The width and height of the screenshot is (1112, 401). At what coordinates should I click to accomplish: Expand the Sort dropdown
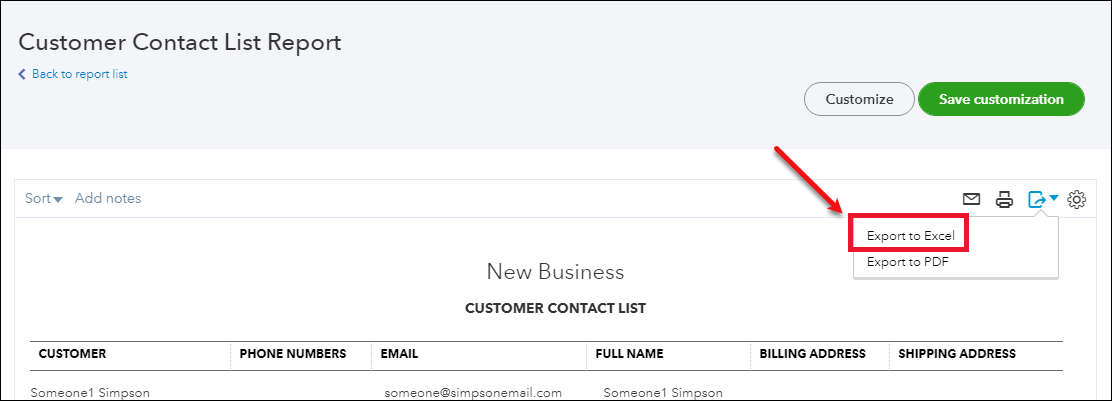coord(44,198)
